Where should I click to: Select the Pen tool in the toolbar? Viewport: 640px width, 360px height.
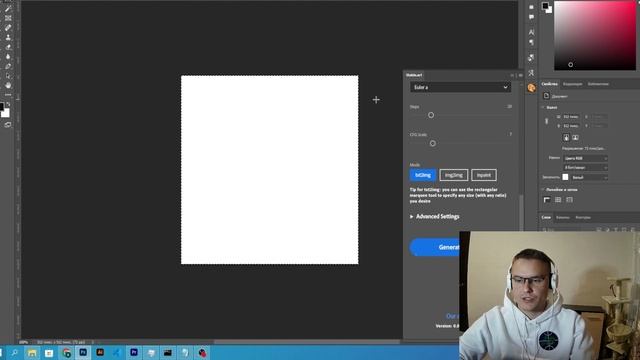point(8,66)
